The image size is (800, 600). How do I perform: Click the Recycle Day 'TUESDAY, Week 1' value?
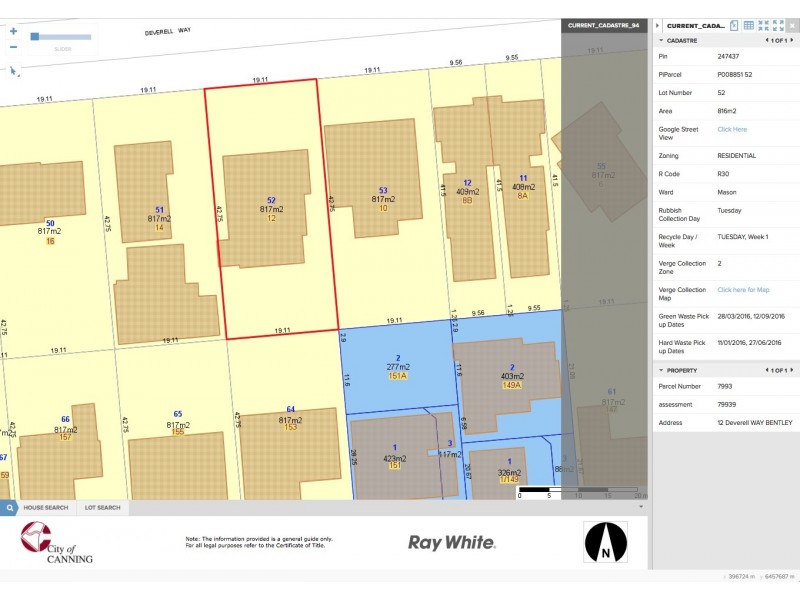pyautogui.click(x=742, y=237)
